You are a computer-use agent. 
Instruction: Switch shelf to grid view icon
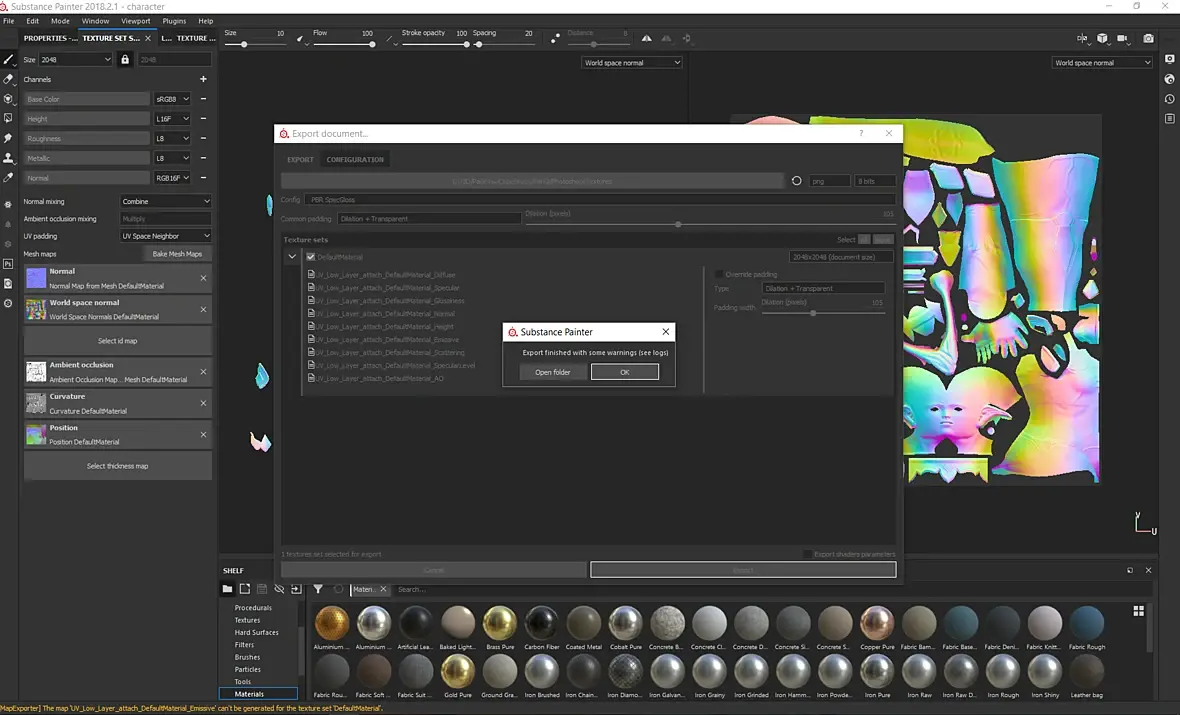pyautogui.click(x=1139, y=611)
